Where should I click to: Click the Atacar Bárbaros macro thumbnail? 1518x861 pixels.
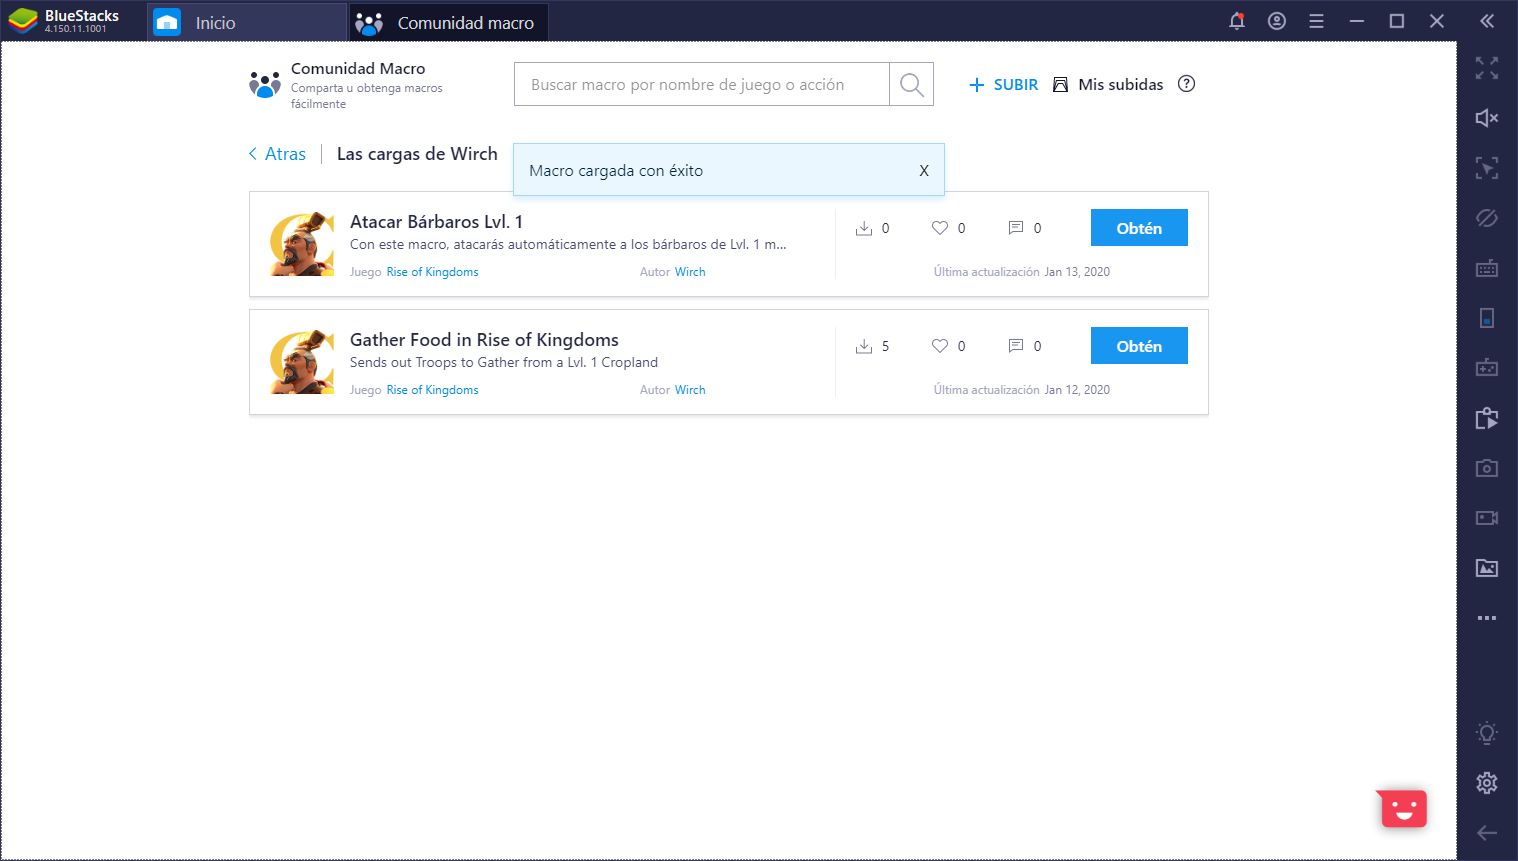click(x=302, y=244)
